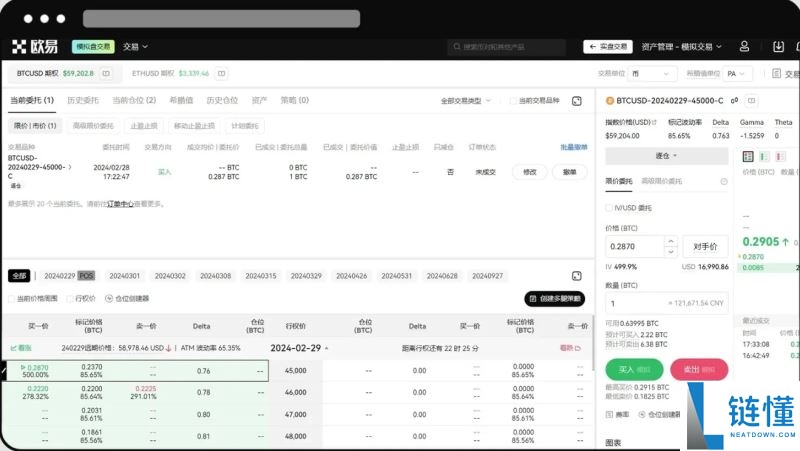Click the info icon beside 高级限价委托
This screenshot has height=451, width=800.
723,181
